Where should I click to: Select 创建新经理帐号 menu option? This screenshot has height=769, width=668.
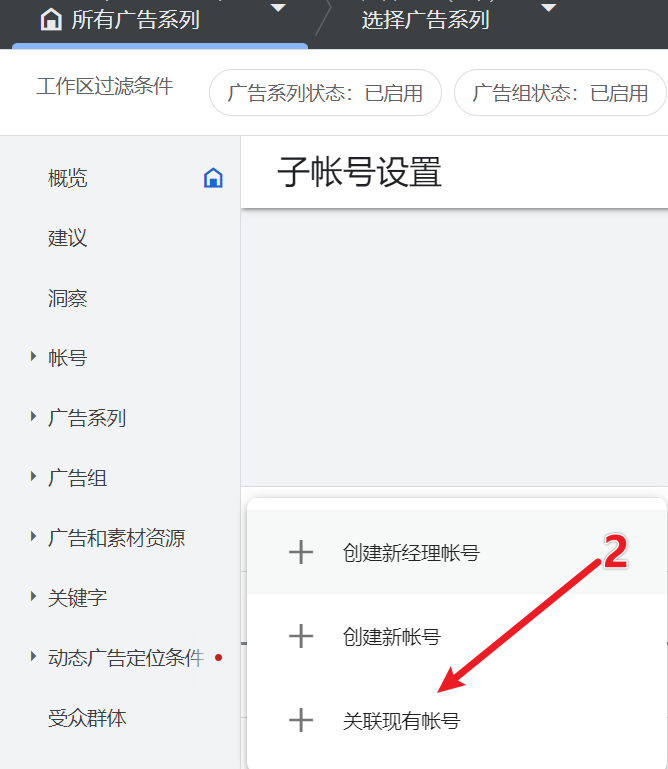tap(410, 552)
